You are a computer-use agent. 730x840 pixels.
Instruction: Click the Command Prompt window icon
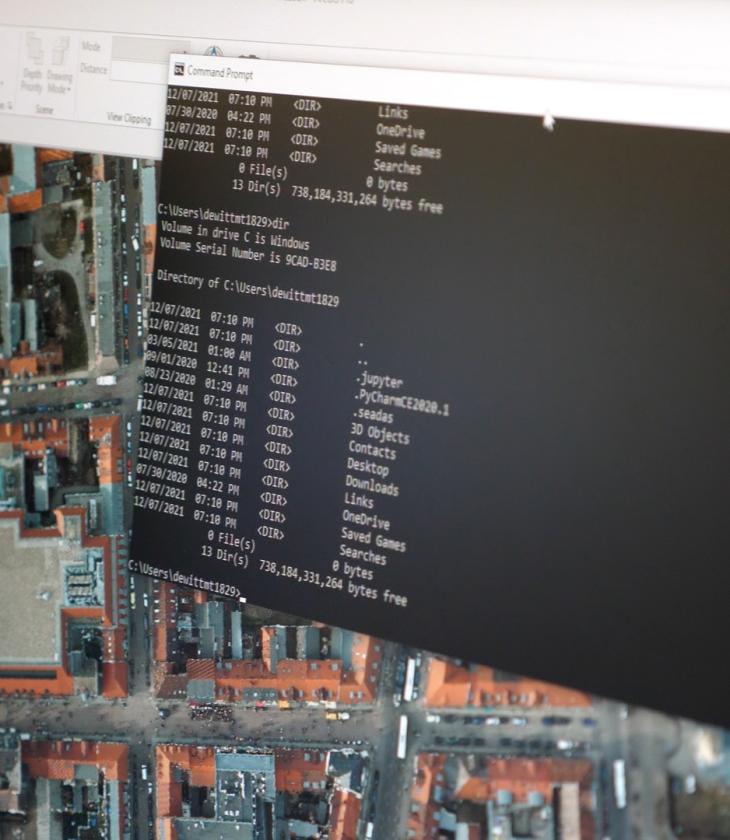coord(179,69)
